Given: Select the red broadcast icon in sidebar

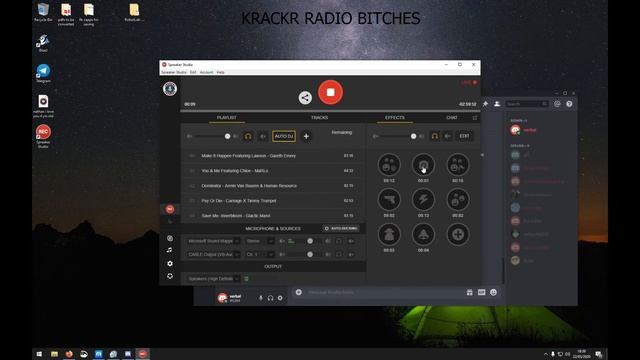Looking at the screenshot, I should 170,209.
